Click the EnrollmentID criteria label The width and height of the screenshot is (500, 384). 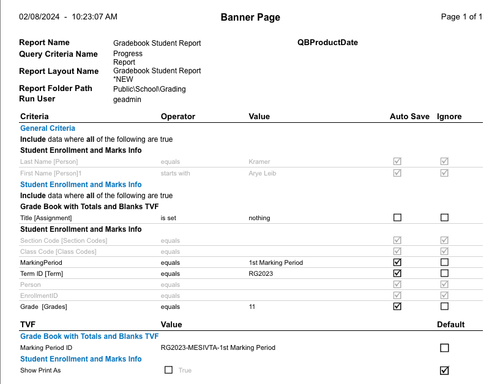point(39,296)
